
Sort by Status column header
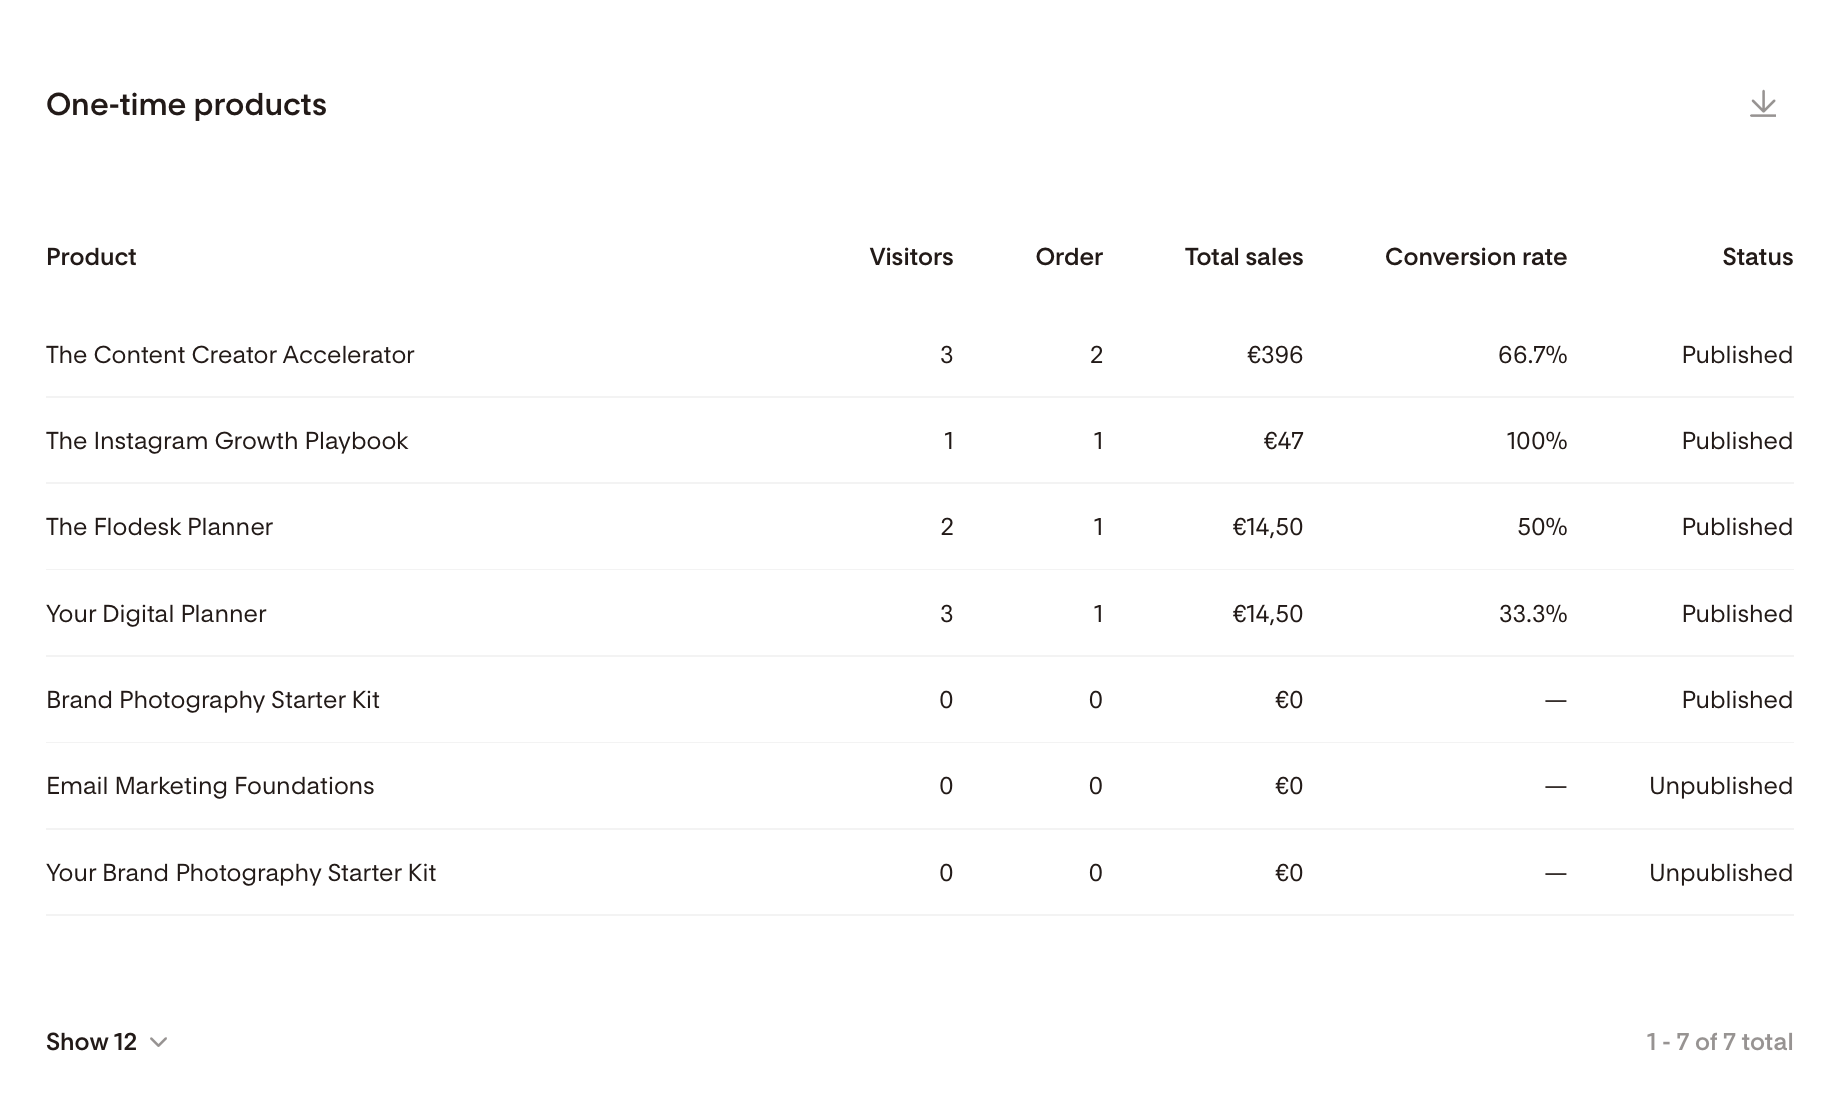[1757, 257]
